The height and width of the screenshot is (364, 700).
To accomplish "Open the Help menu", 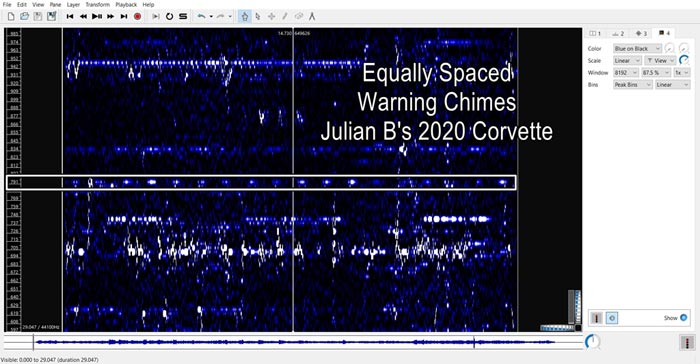I will (x=148, y=4).
